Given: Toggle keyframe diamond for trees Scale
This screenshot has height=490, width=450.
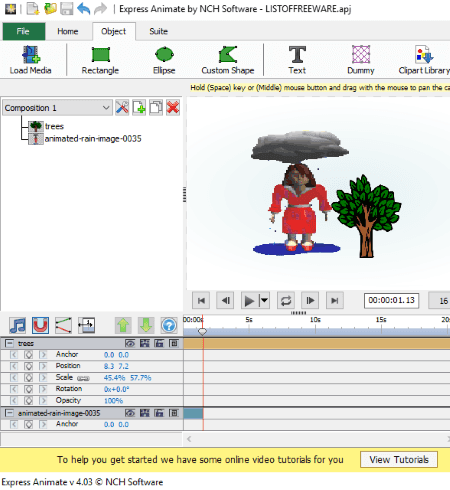Looking at the screenshot, I should [28, 378].
